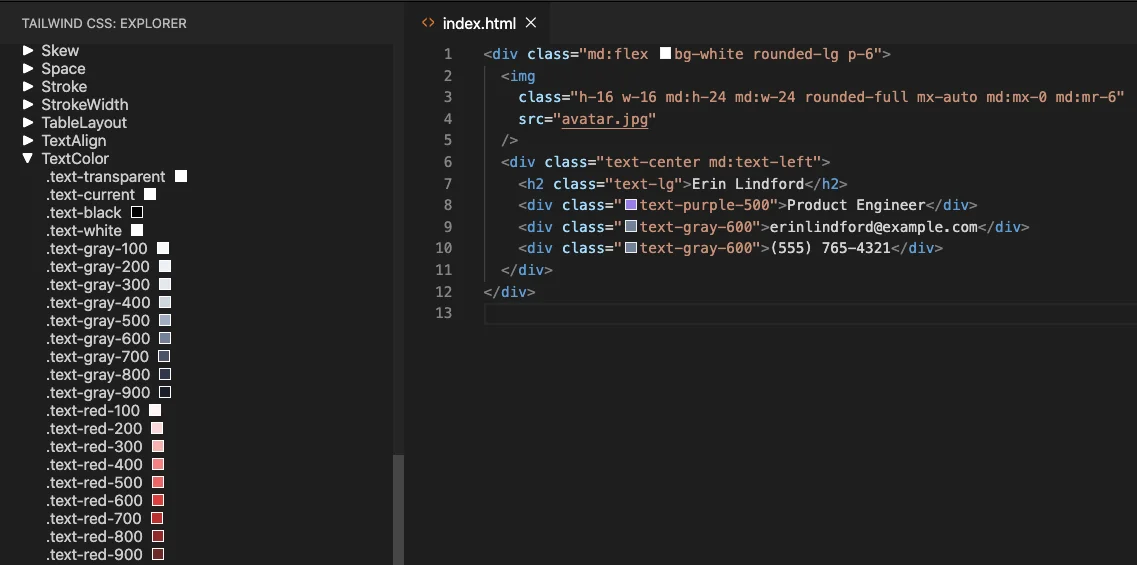The height and width of the screenshot is (565, 1137).
Task: Click the .text-gray-100 swatch
Action: tap(163, 249)
